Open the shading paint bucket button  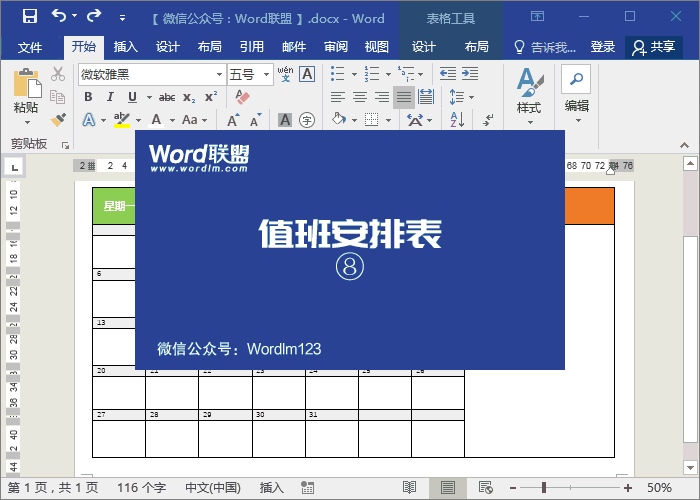[x=339, y=120]
